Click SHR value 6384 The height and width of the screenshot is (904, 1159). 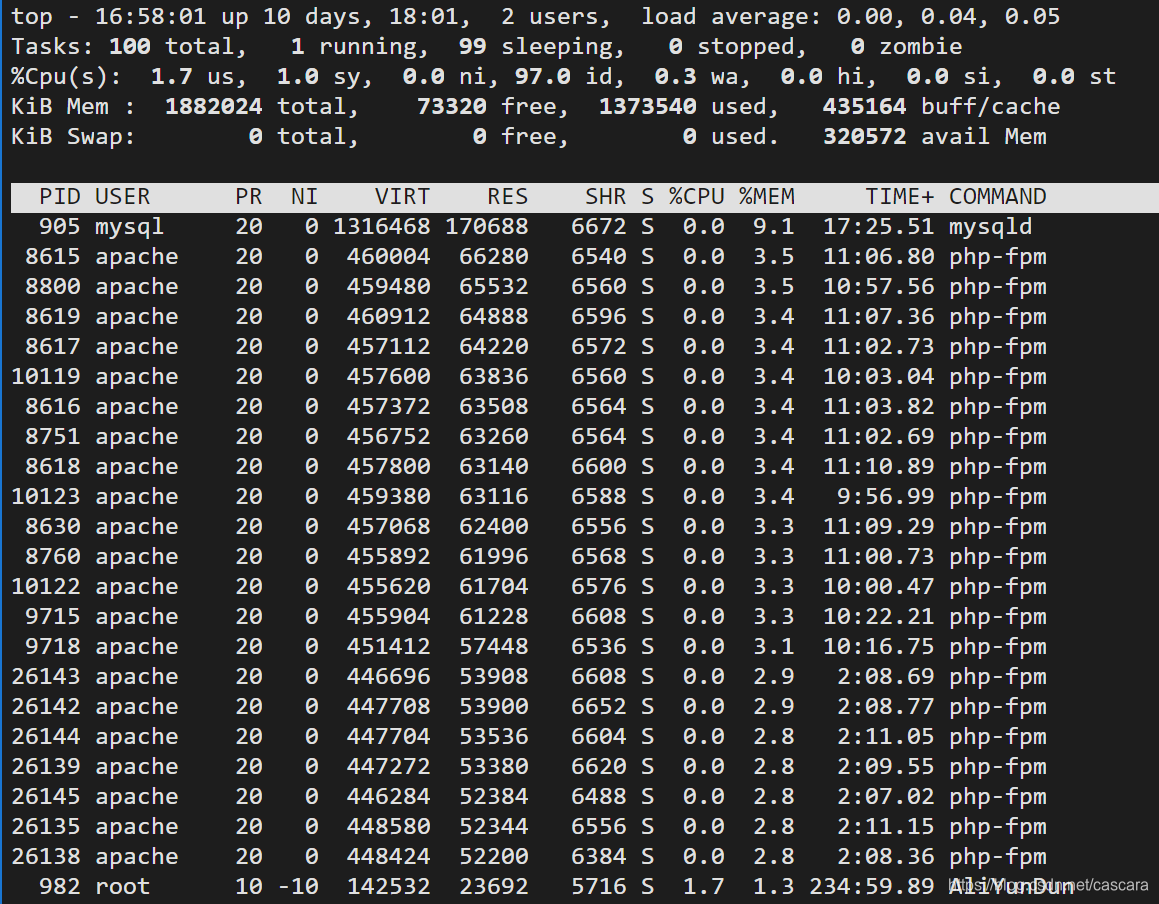tap(599, 856)
